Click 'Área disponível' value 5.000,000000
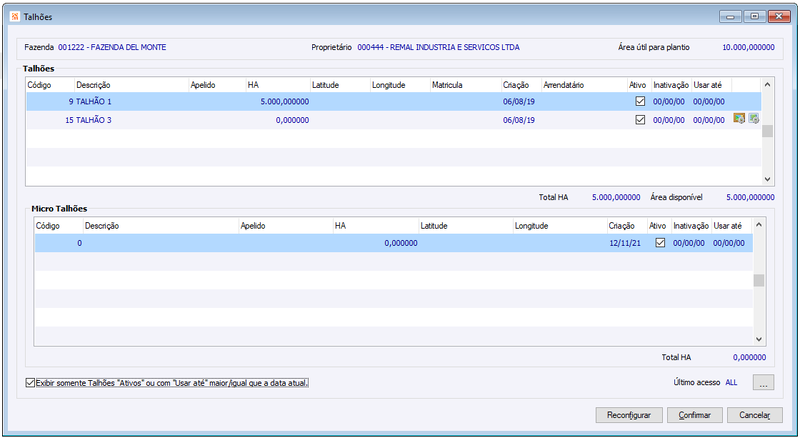This screenshot has height=438, width=800. pyautogui.click(x=750, y=197)
